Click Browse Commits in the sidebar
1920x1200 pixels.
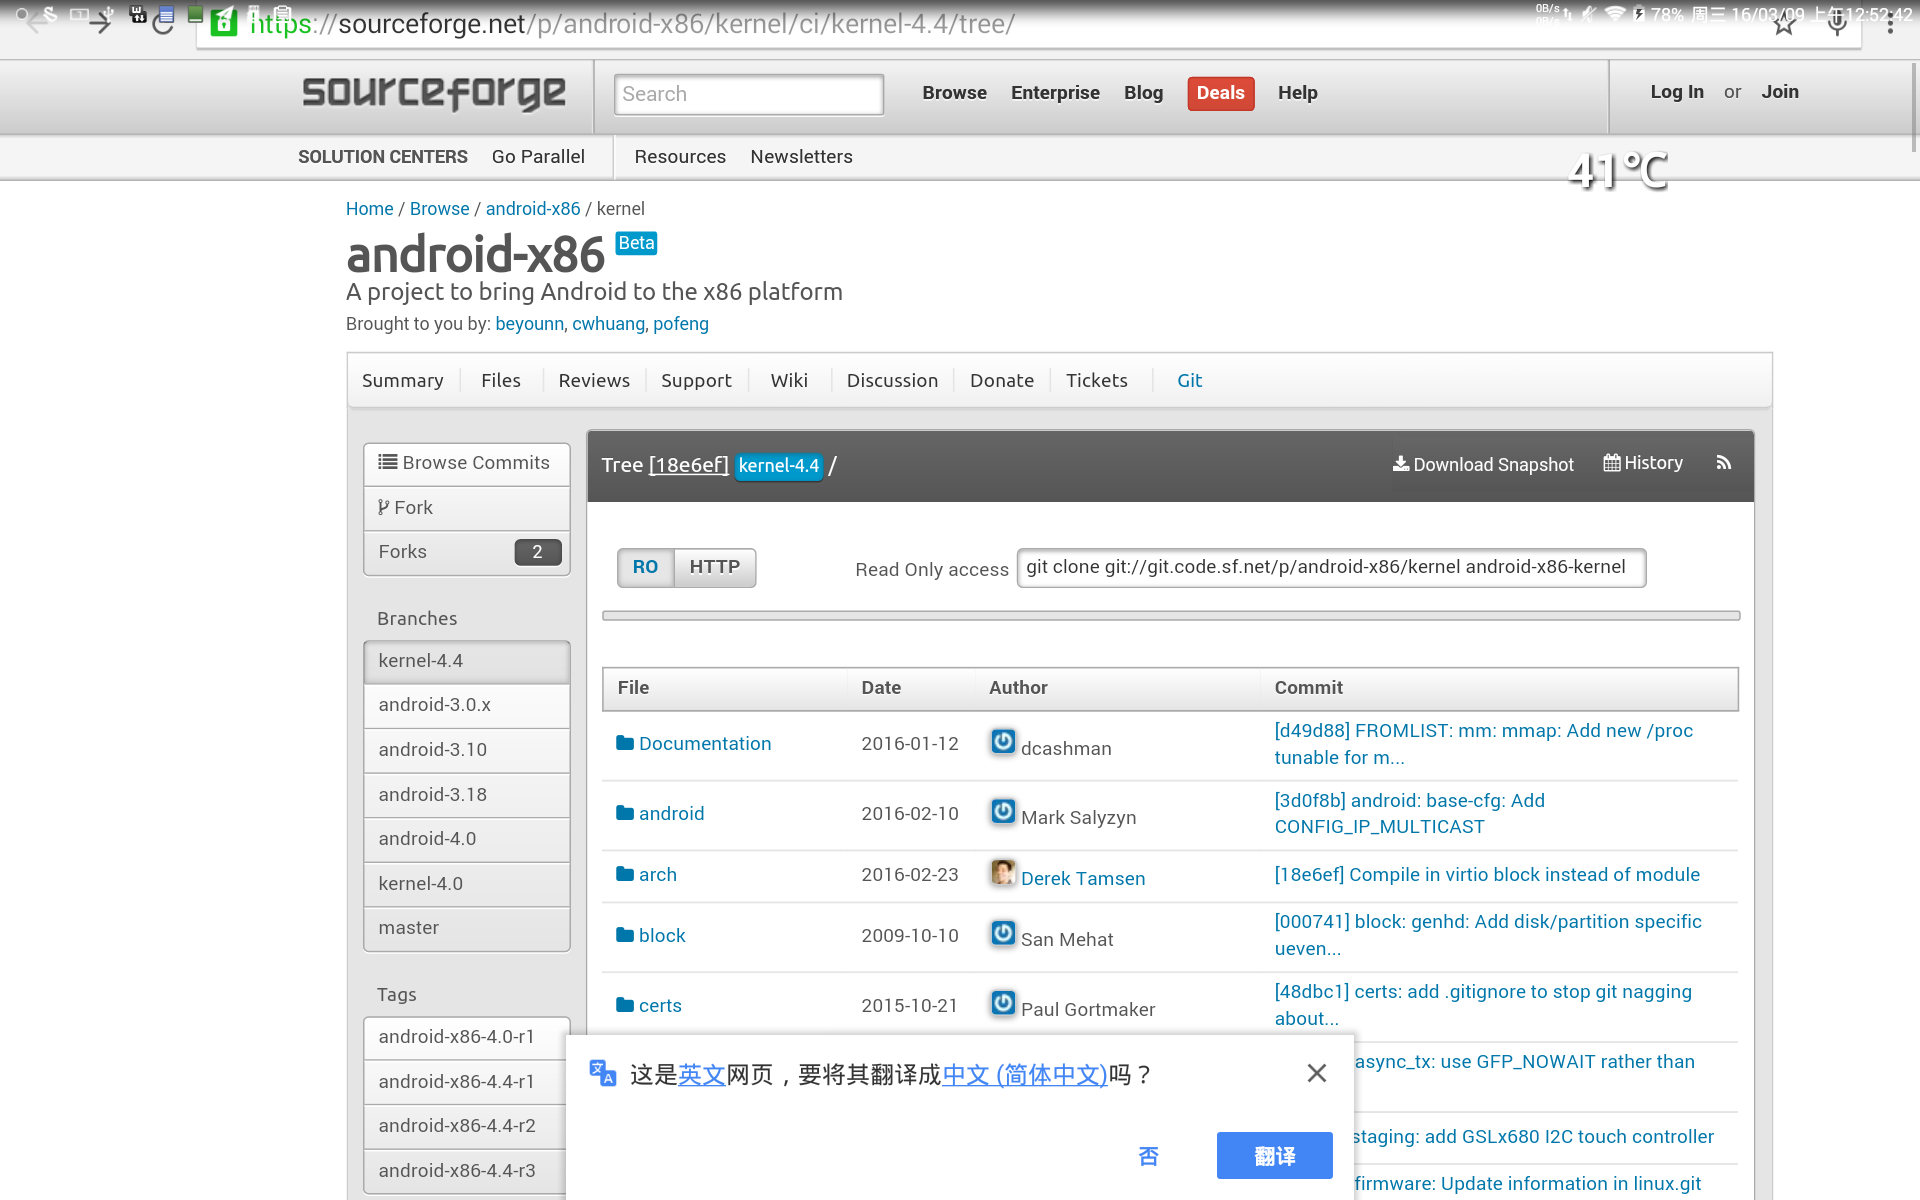click(467, 463)
